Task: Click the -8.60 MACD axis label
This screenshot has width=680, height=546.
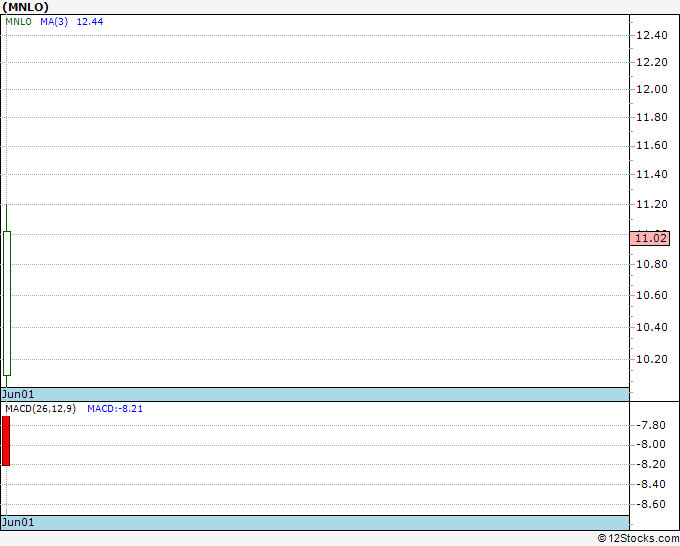Action: point(651,504)
